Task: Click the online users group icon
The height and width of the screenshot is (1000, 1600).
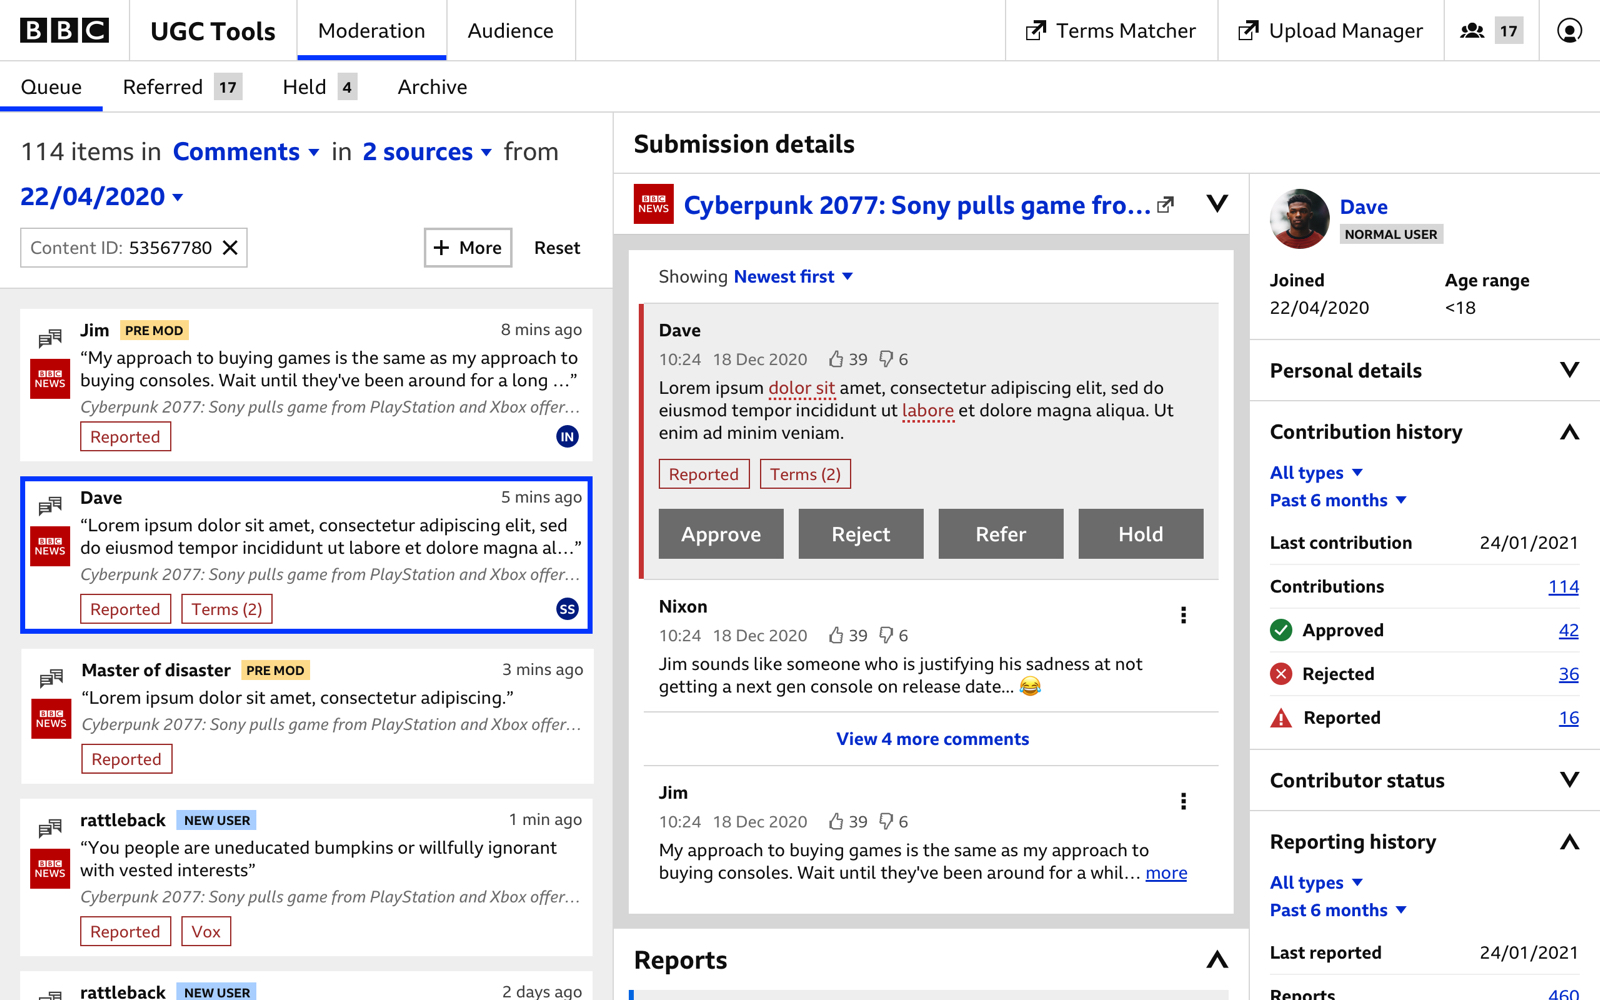Action: click(1472, 31)
